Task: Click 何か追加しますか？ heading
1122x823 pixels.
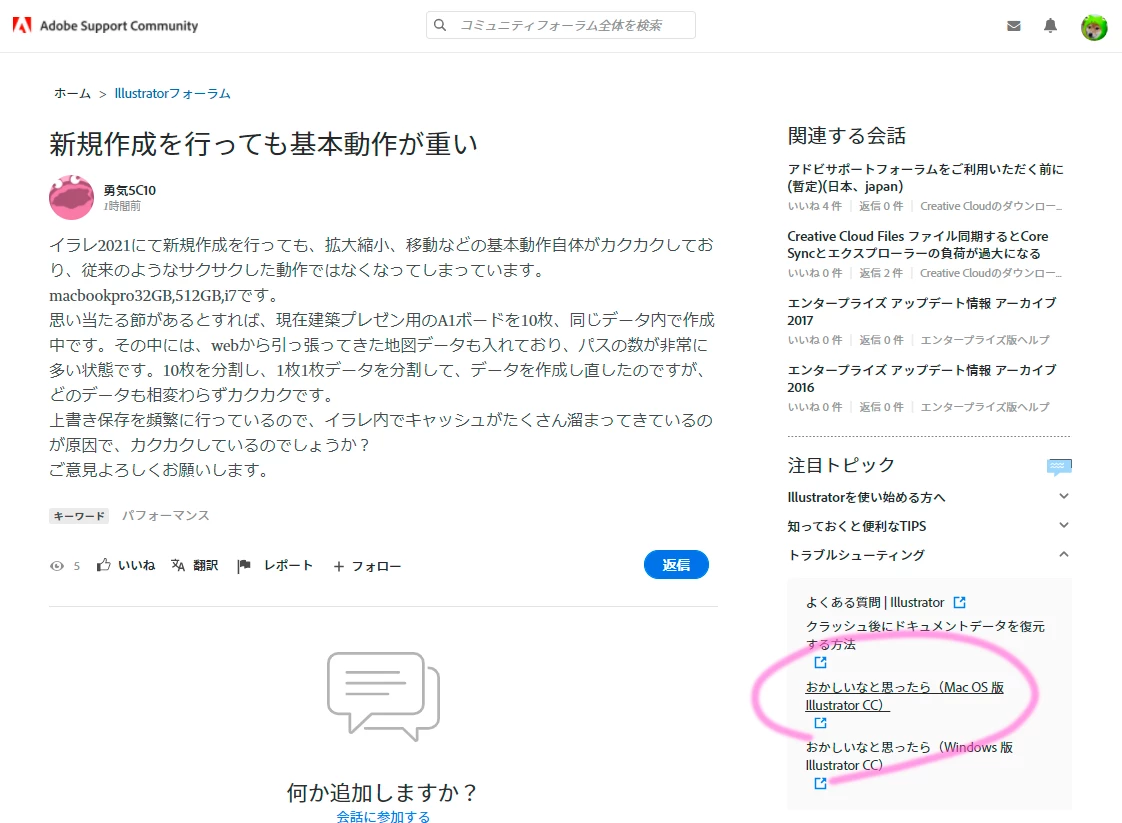Action: [382, 792]
